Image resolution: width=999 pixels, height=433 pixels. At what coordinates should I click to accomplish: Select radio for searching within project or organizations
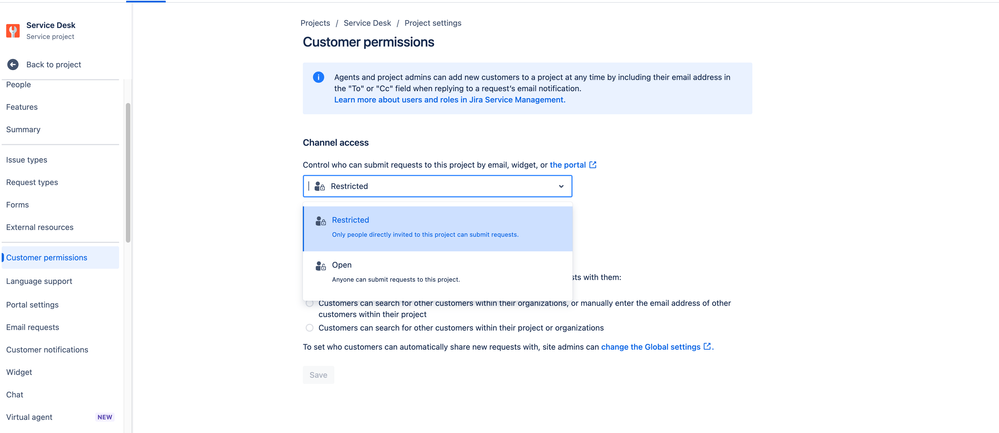tap(310, 328)
